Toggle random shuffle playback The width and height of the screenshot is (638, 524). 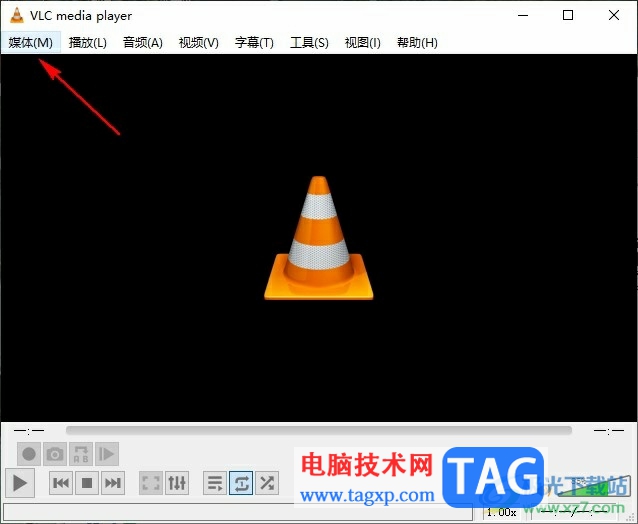tap(267, 483)
